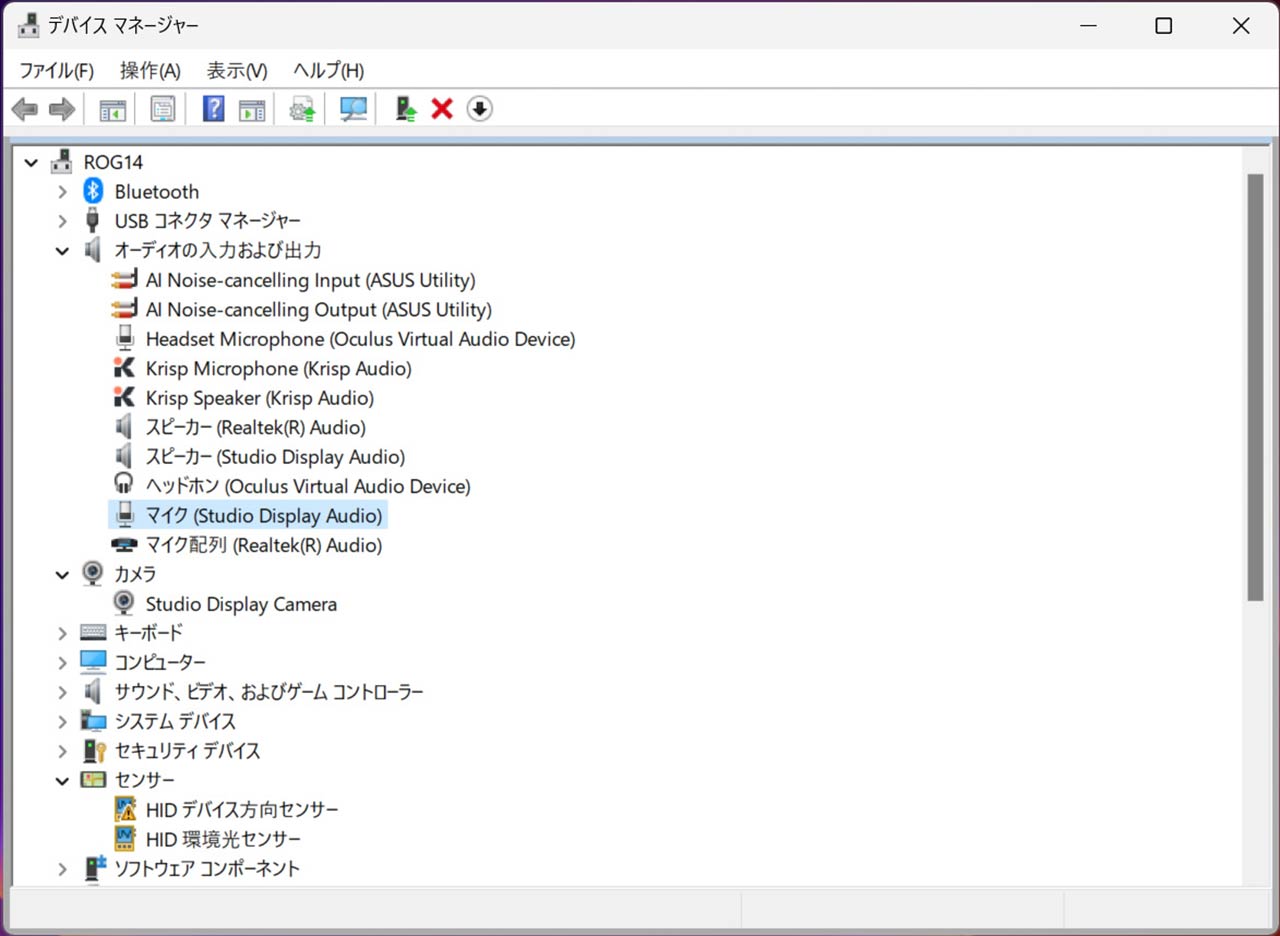
Task: Click the red X uninstall device icon
Action: point(442,109)
